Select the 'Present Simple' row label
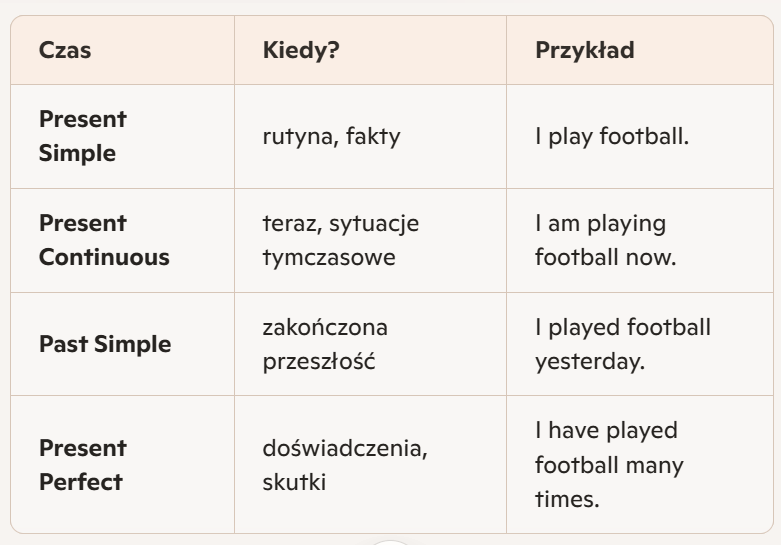Viewport: 781px width, 545px height. 83,136
